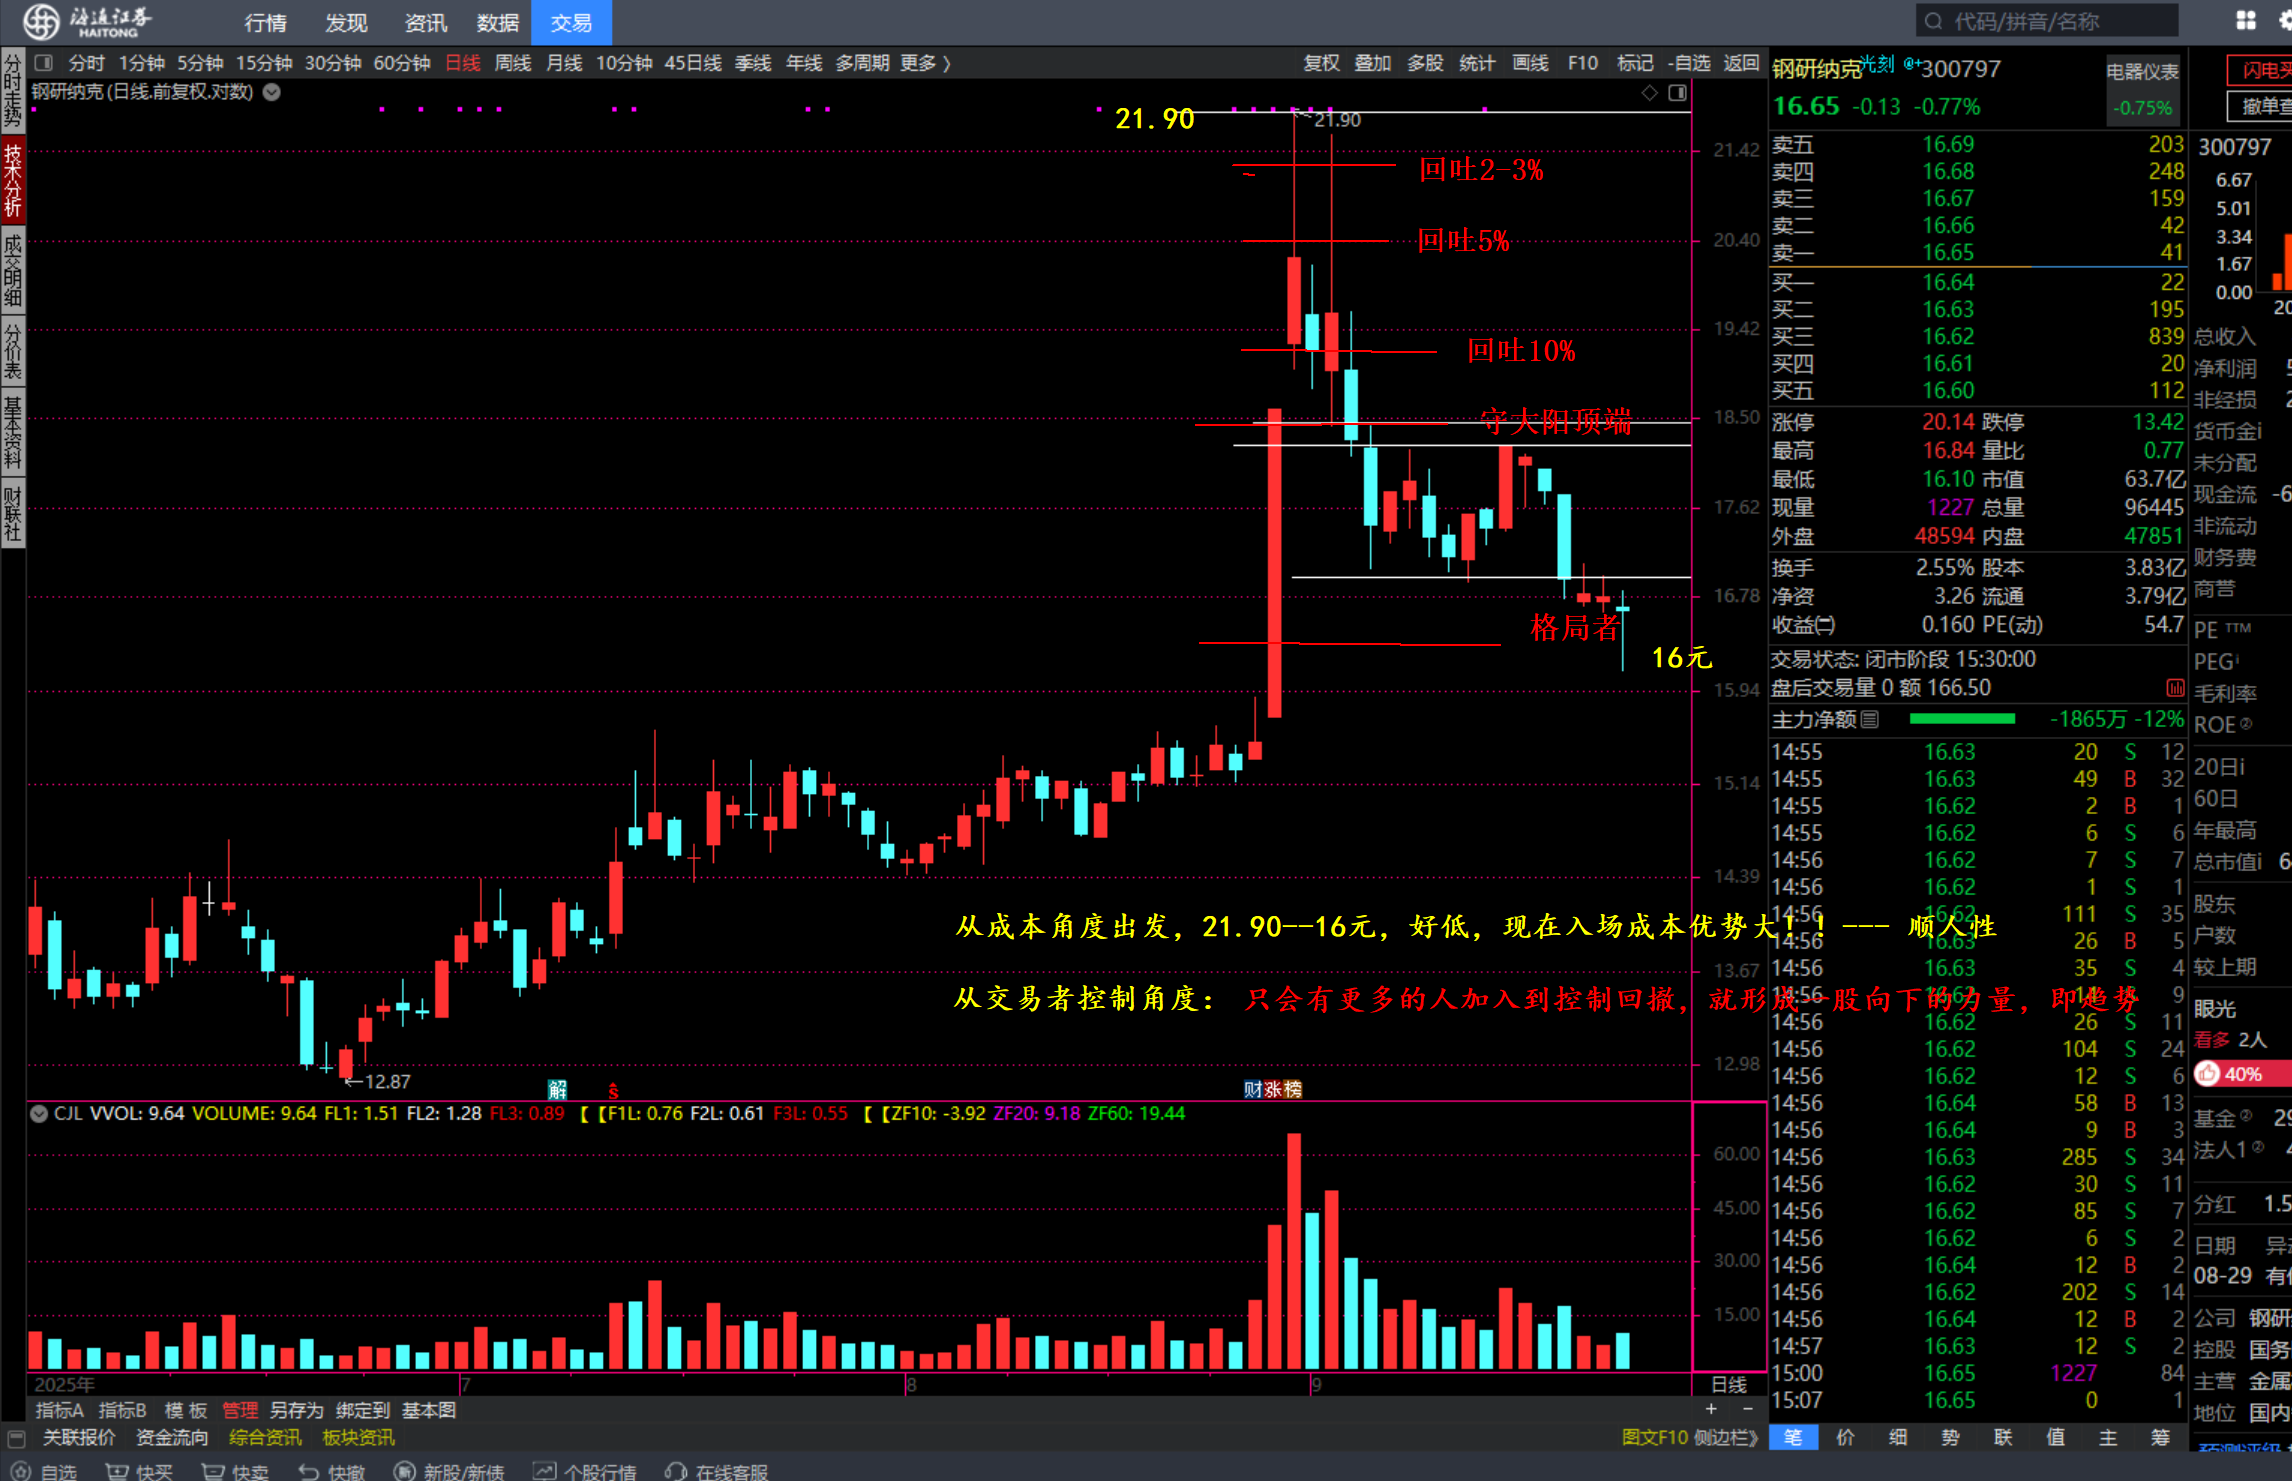Click the diamond marker icon above chart
The width and height of the screenshot is (2292, 1481).
click(1649, 92)
